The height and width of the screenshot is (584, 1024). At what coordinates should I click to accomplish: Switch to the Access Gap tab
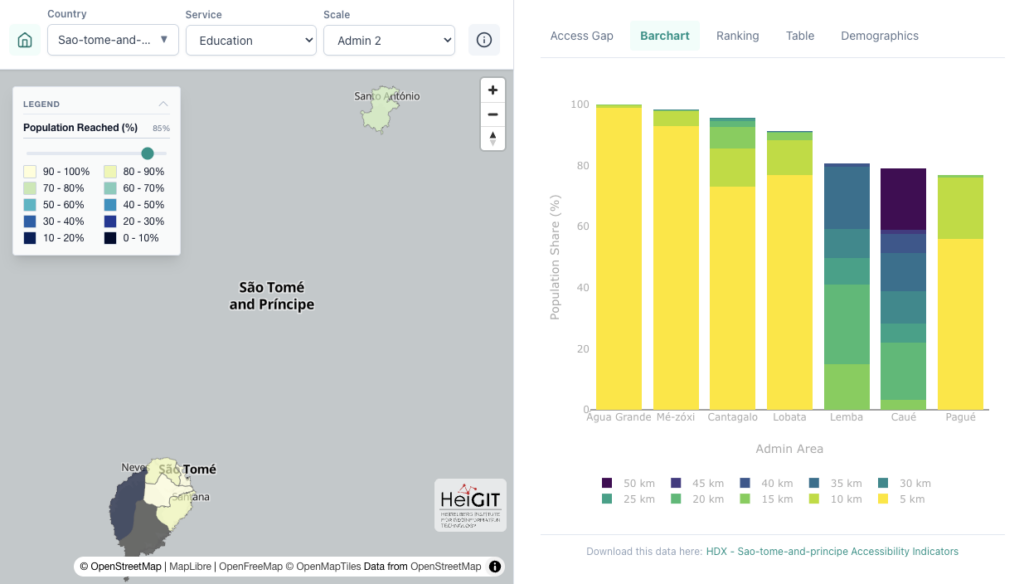pos(581,36)
